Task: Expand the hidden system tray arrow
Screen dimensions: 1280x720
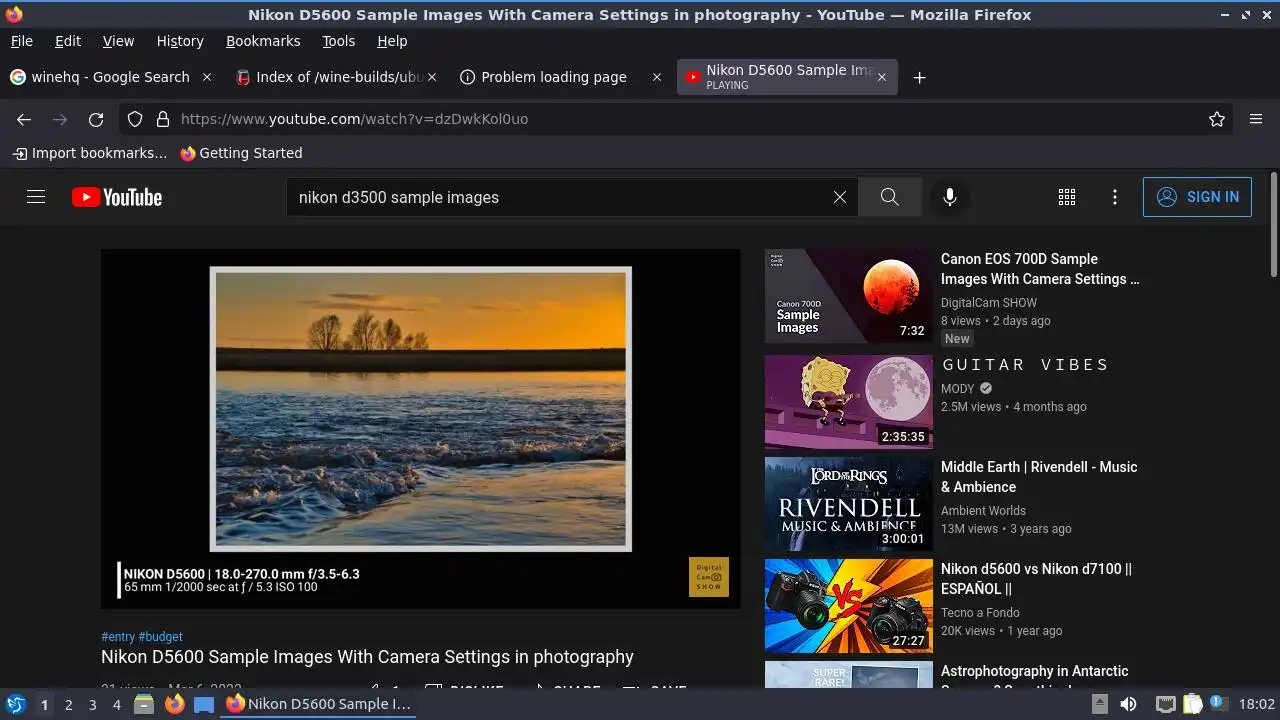Action: [x=1099, y=704]
